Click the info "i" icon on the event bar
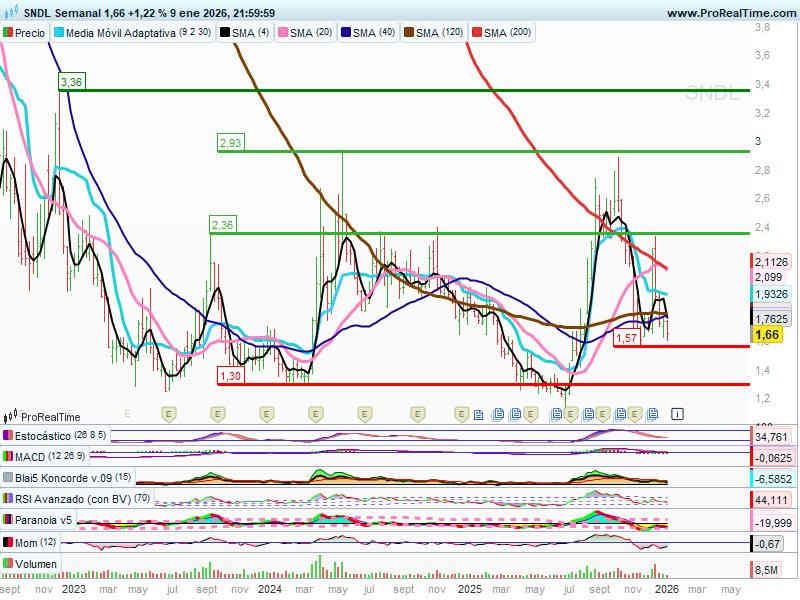800x600 pixels. [x=677, y=413]
